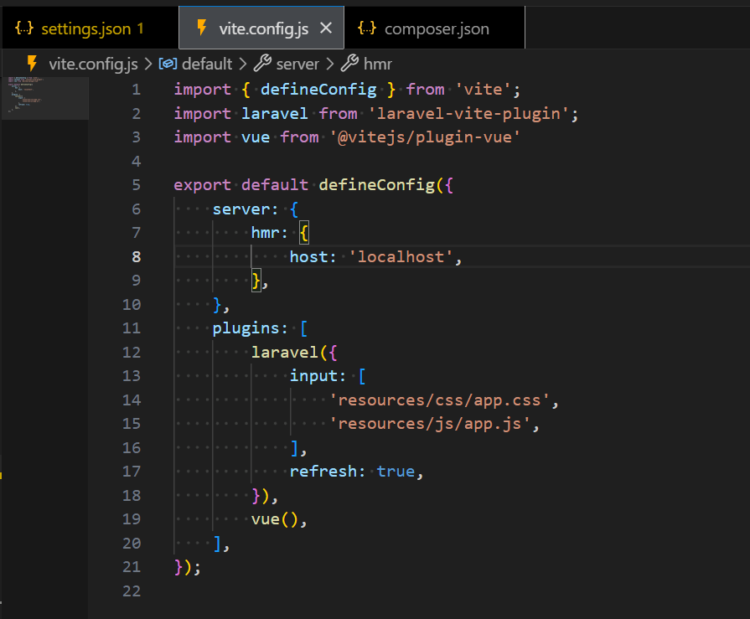The height and width of the screenshot is (619, 750).
Task: Click the highlighted opening brace after hmr:
Action: (304, 233)
